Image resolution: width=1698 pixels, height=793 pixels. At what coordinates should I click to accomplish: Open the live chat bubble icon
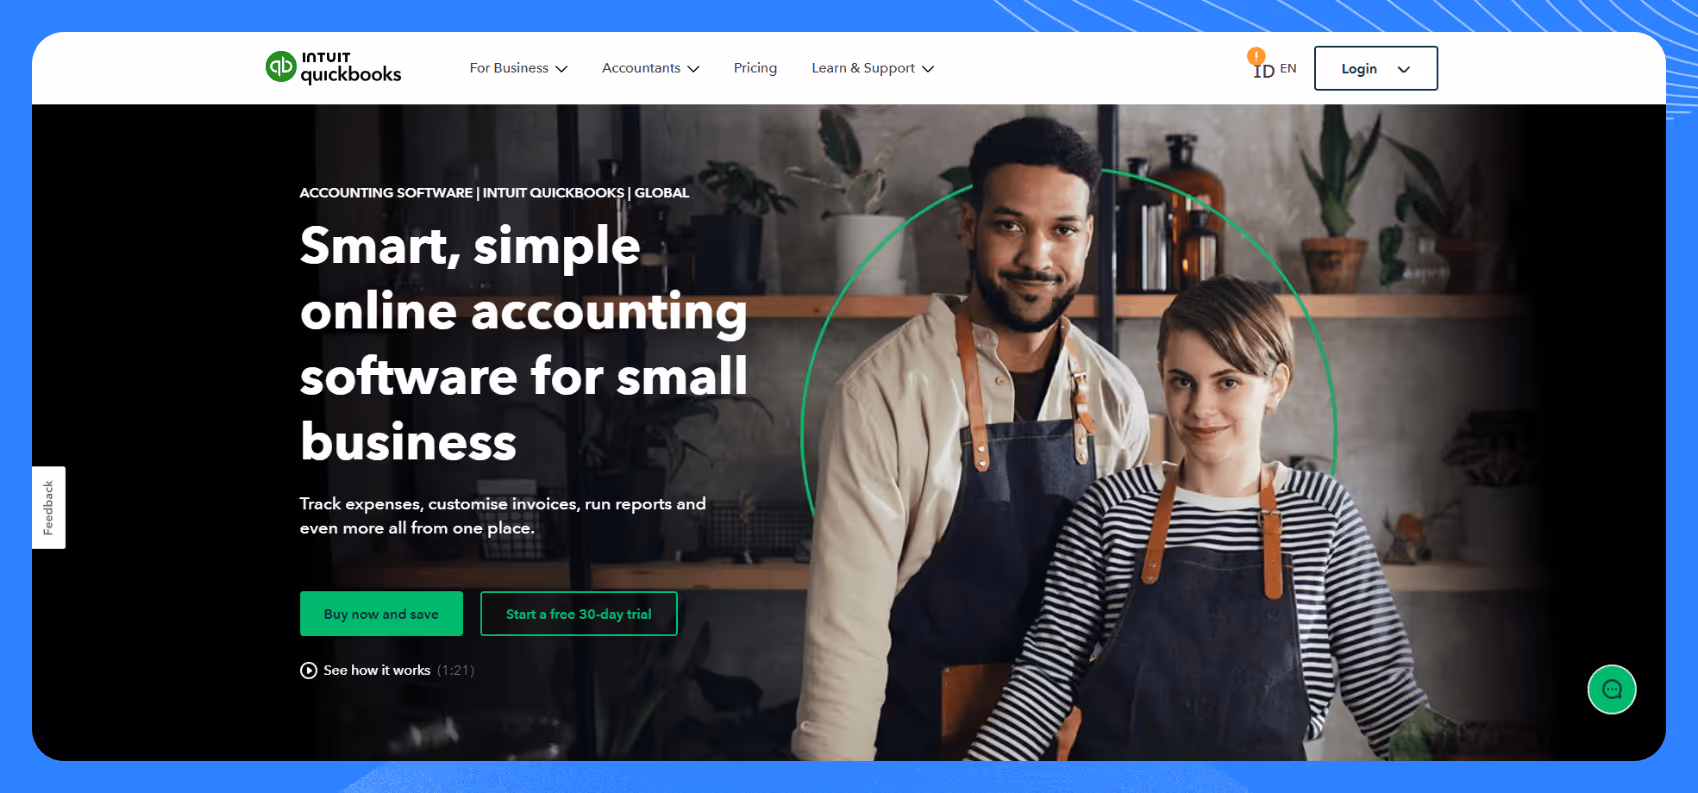click(1612, 689)
